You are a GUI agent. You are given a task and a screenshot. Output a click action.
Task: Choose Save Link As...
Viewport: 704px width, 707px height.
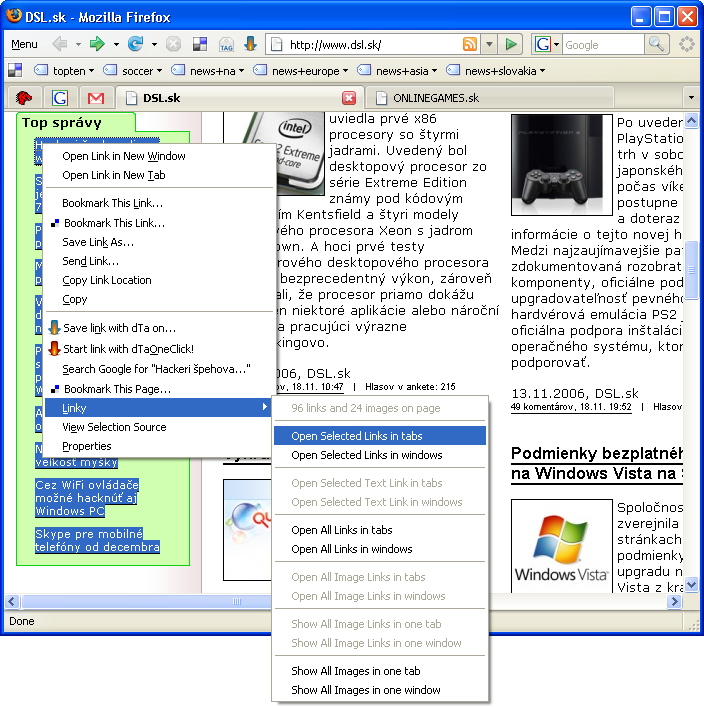(x=159, y=242)
